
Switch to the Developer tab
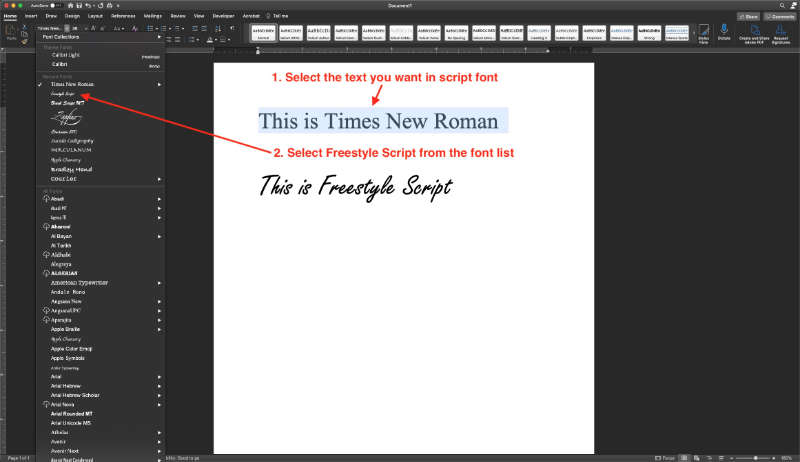(x=223, y=16)
